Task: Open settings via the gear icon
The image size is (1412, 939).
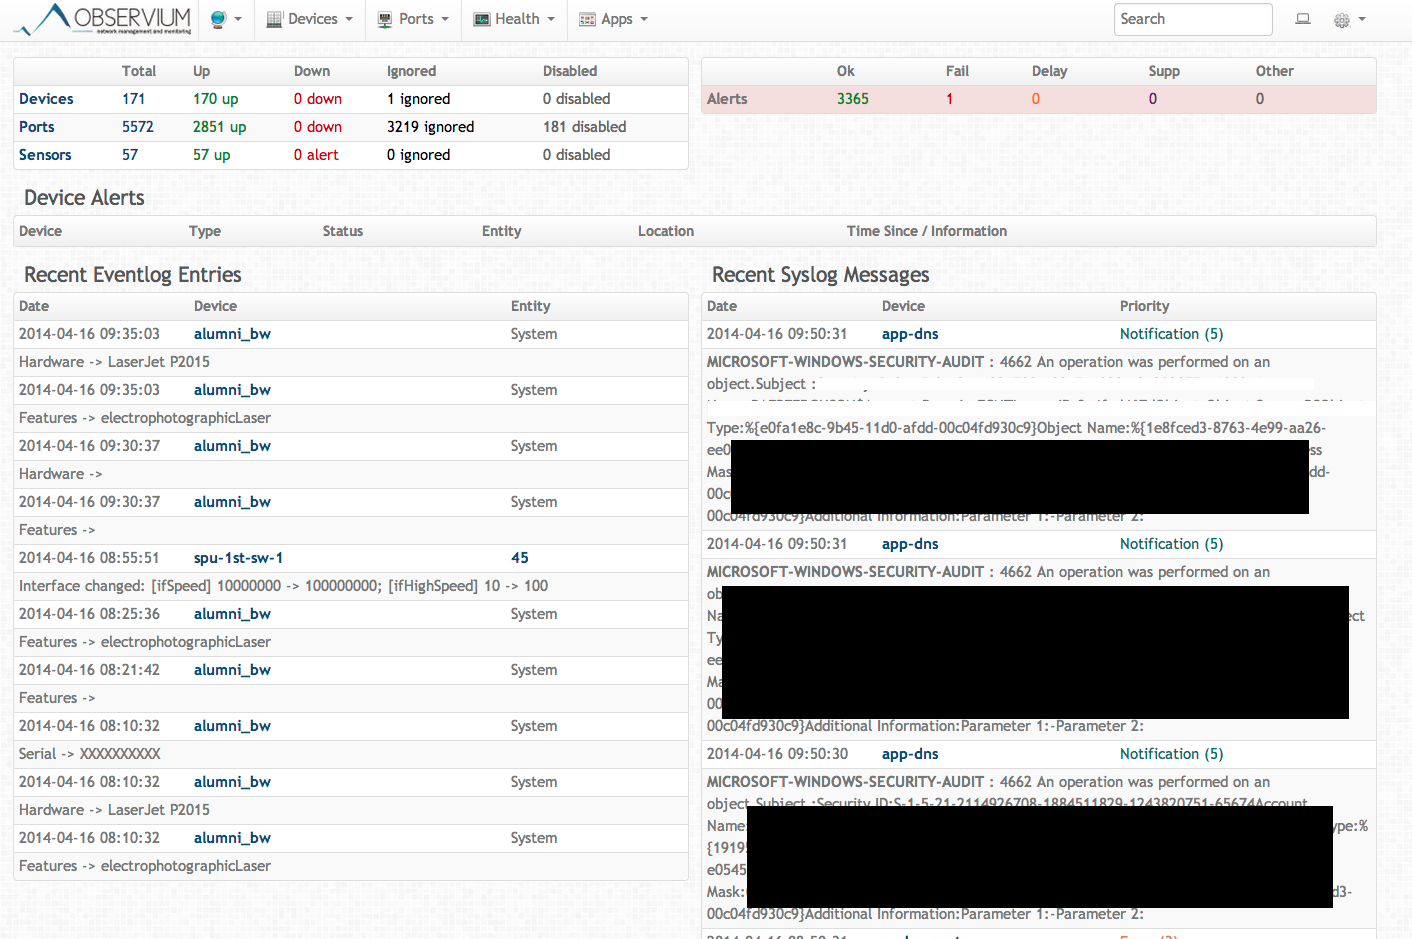Action: coord(1341,19)
